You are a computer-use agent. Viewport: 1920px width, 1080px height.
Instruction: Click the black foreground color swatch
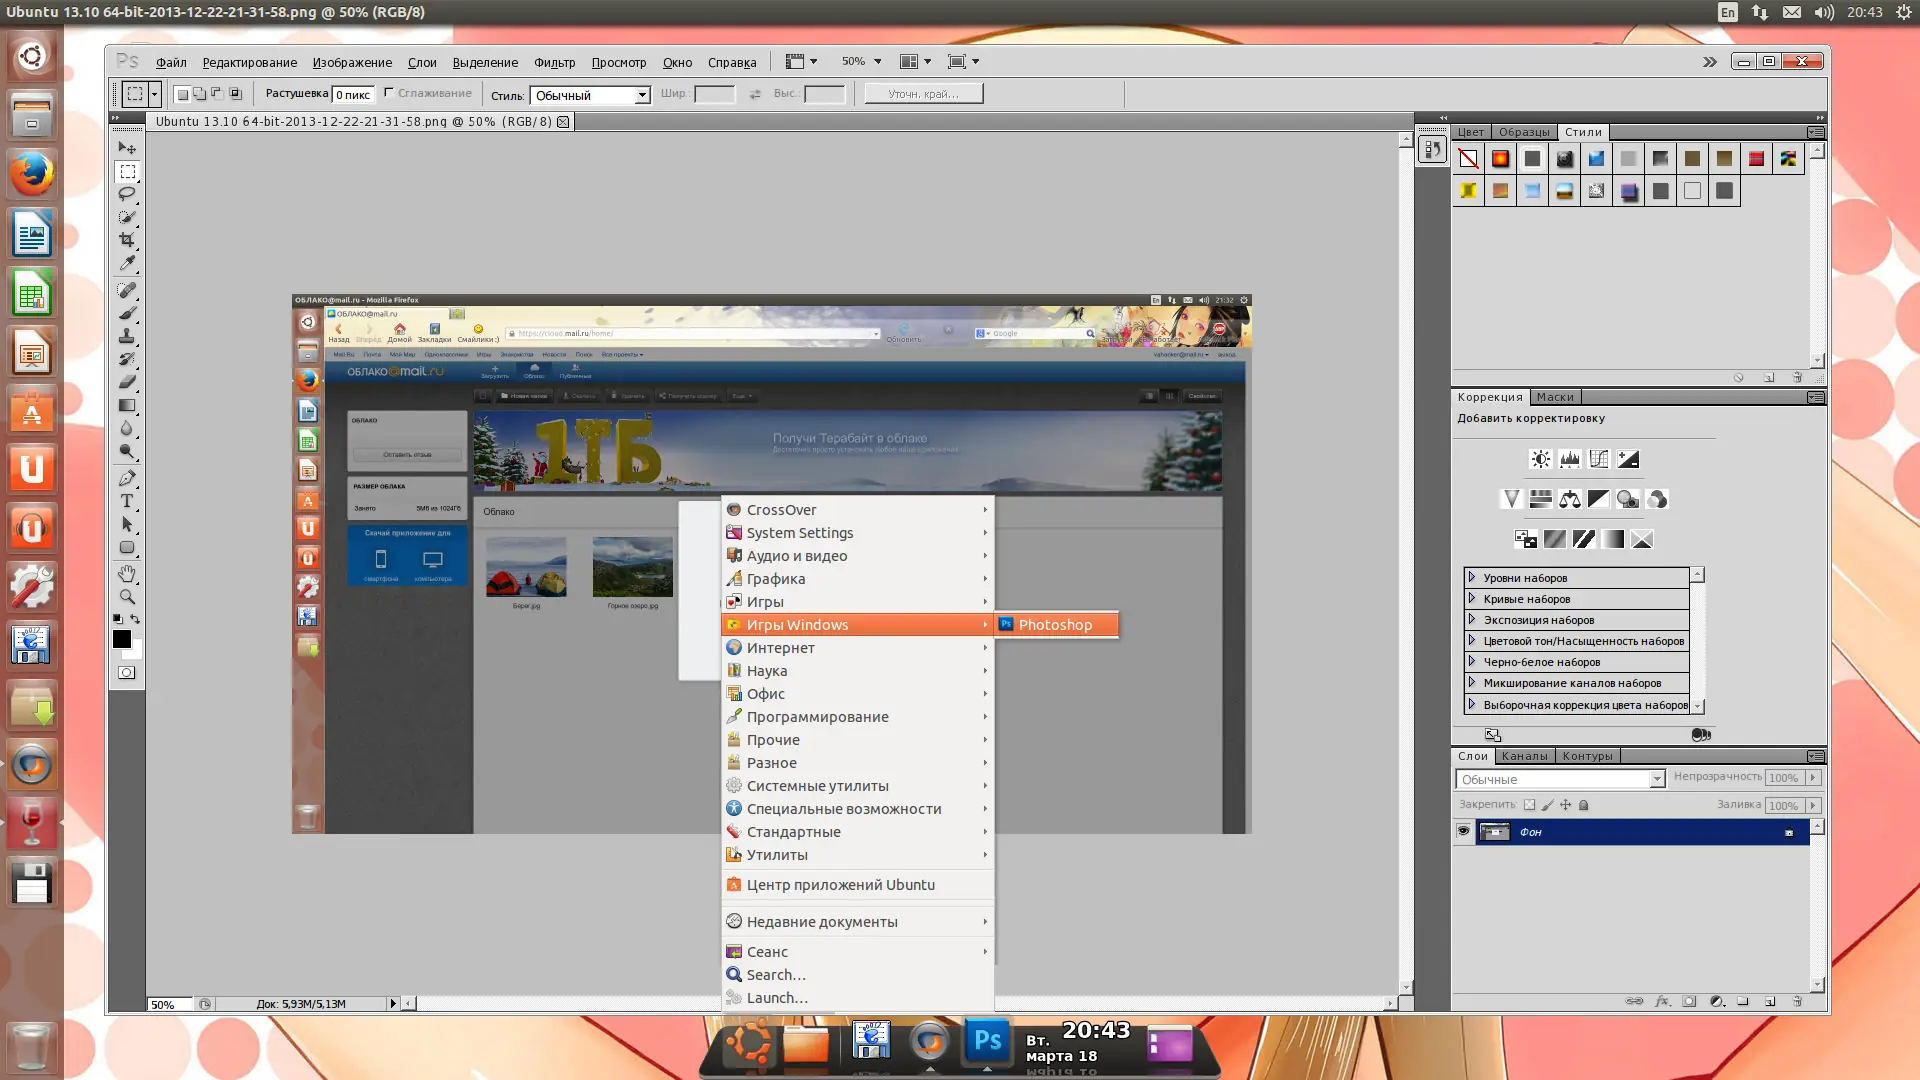[122, 639]
